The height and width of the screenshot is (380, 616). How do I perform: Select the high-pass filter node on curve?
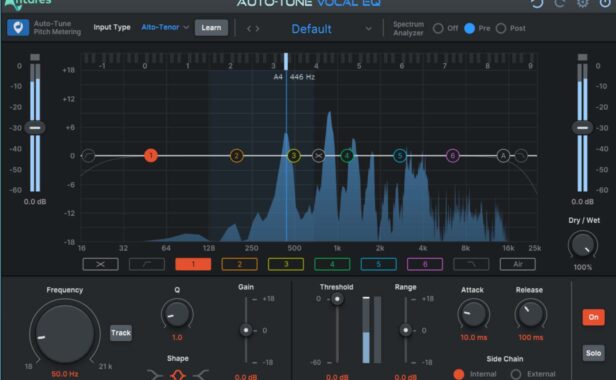pos(88,156)
